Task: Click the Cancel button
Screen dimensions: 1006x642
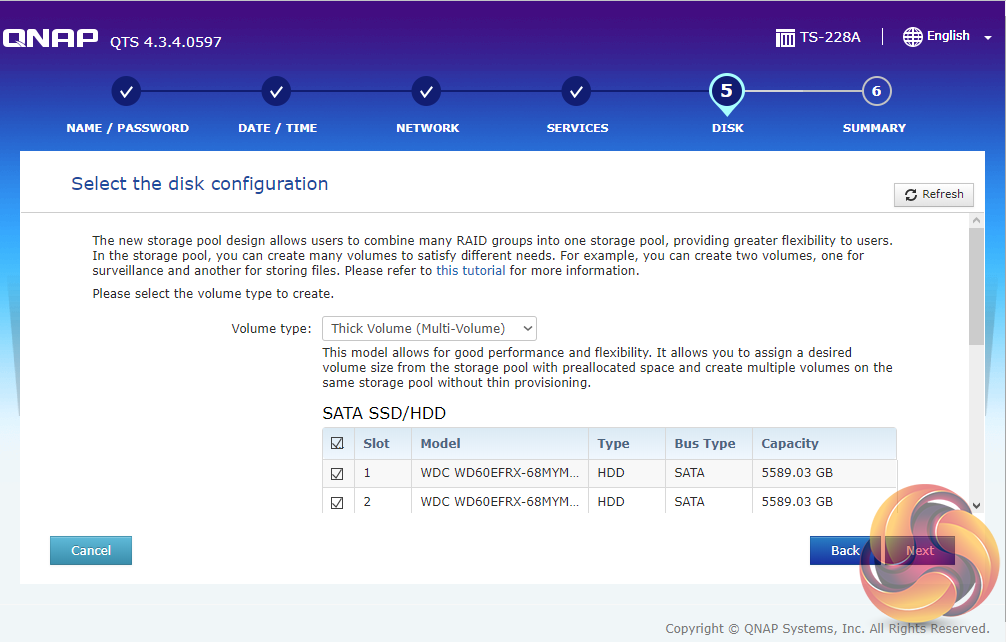Action: 91,550
